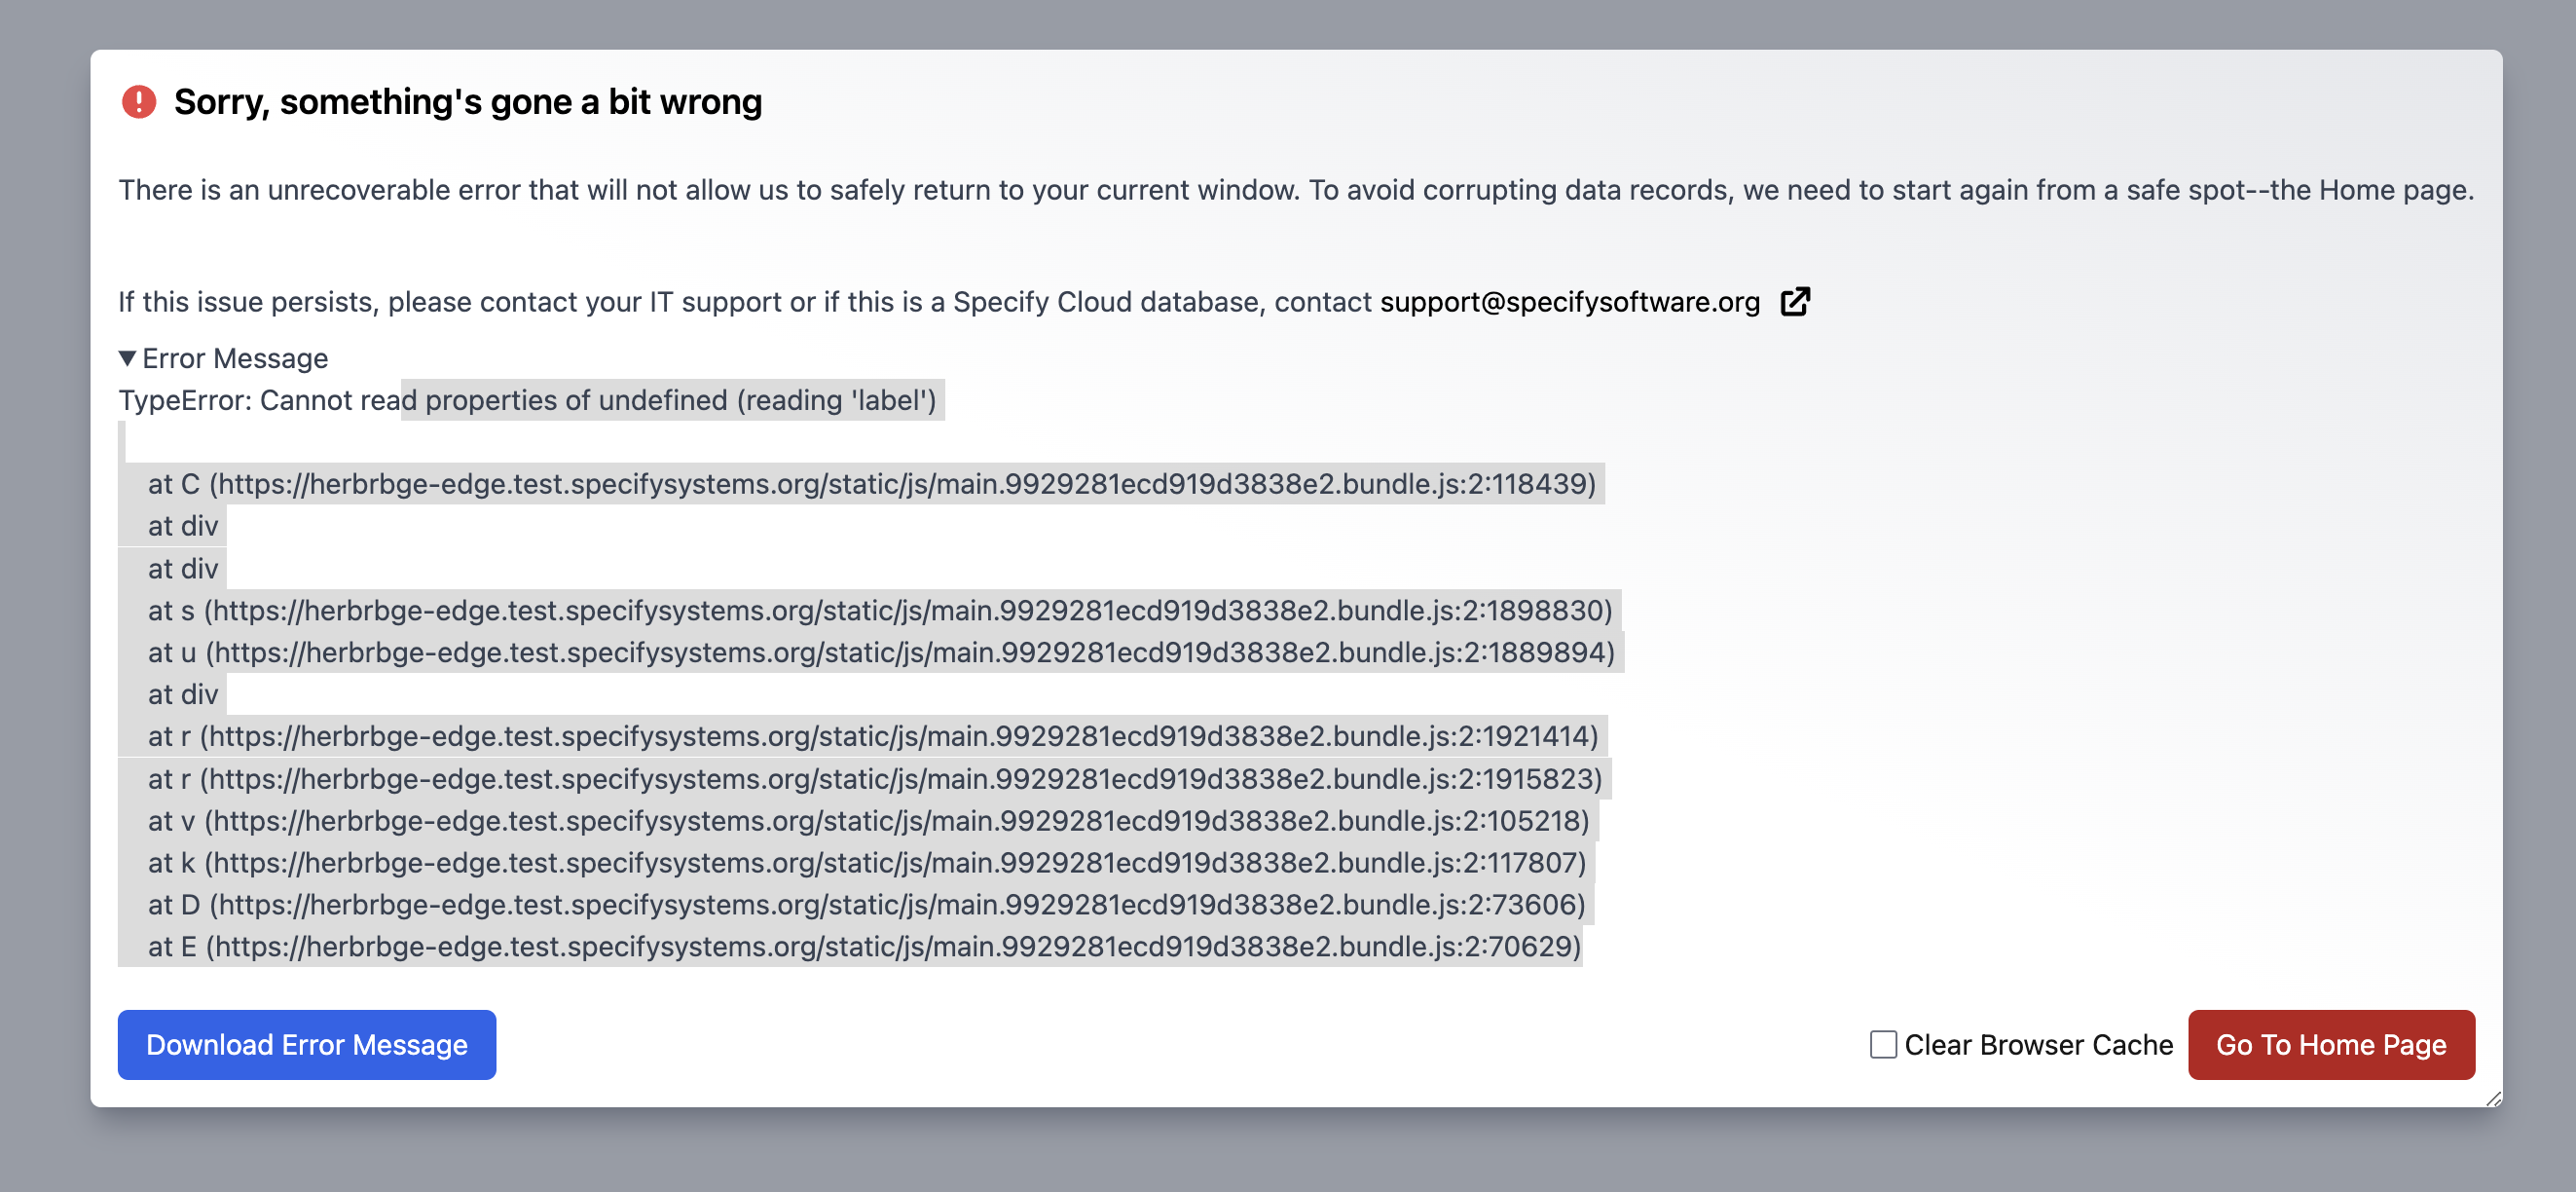Open the external link icon beside support email
This screenshot has width=2576, height=1192.
coord(1795,302)
